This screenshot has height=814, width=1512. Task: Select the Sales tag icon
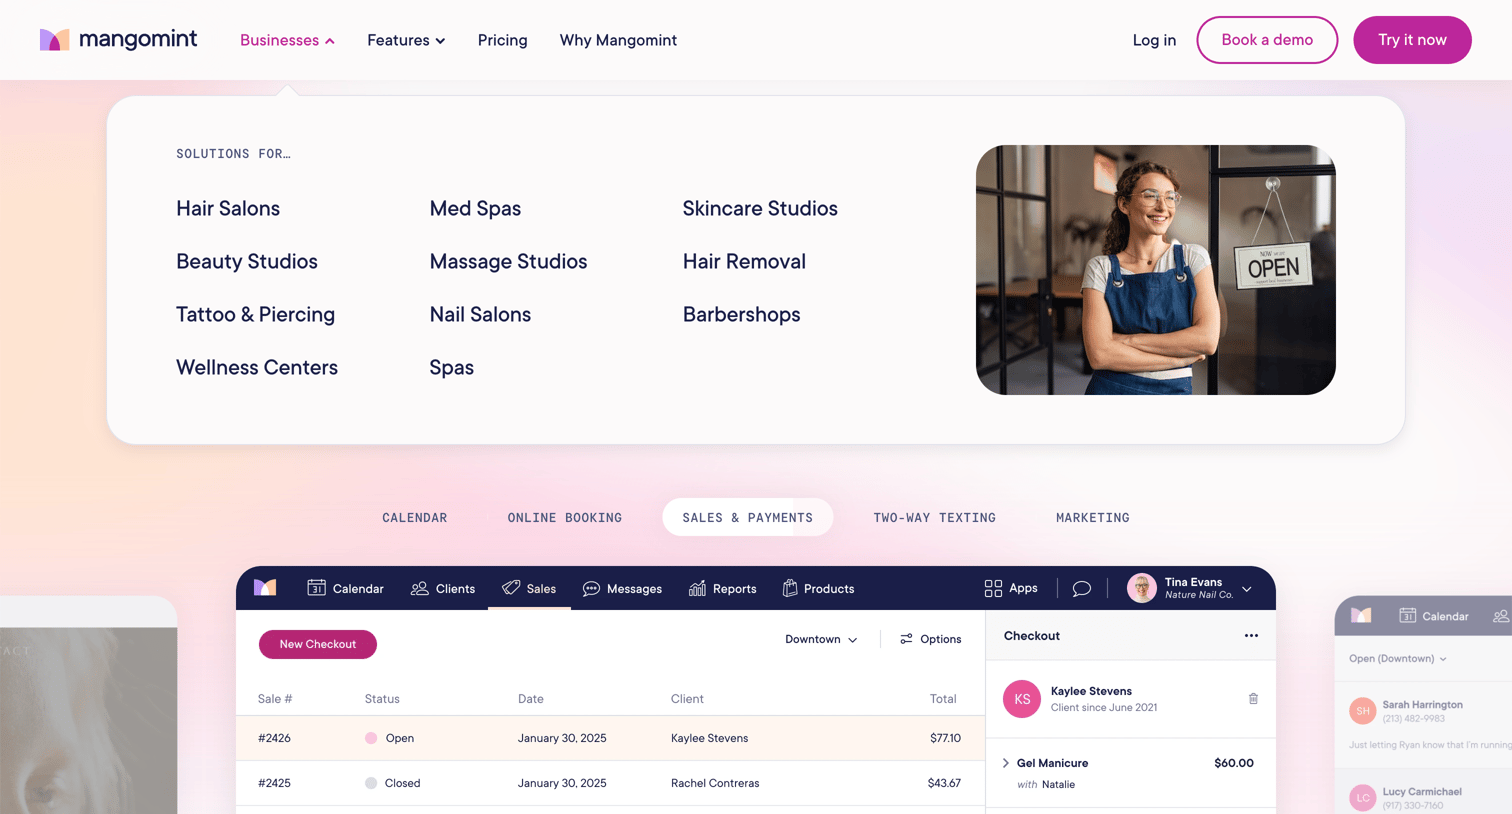click(x=511, y=588)
